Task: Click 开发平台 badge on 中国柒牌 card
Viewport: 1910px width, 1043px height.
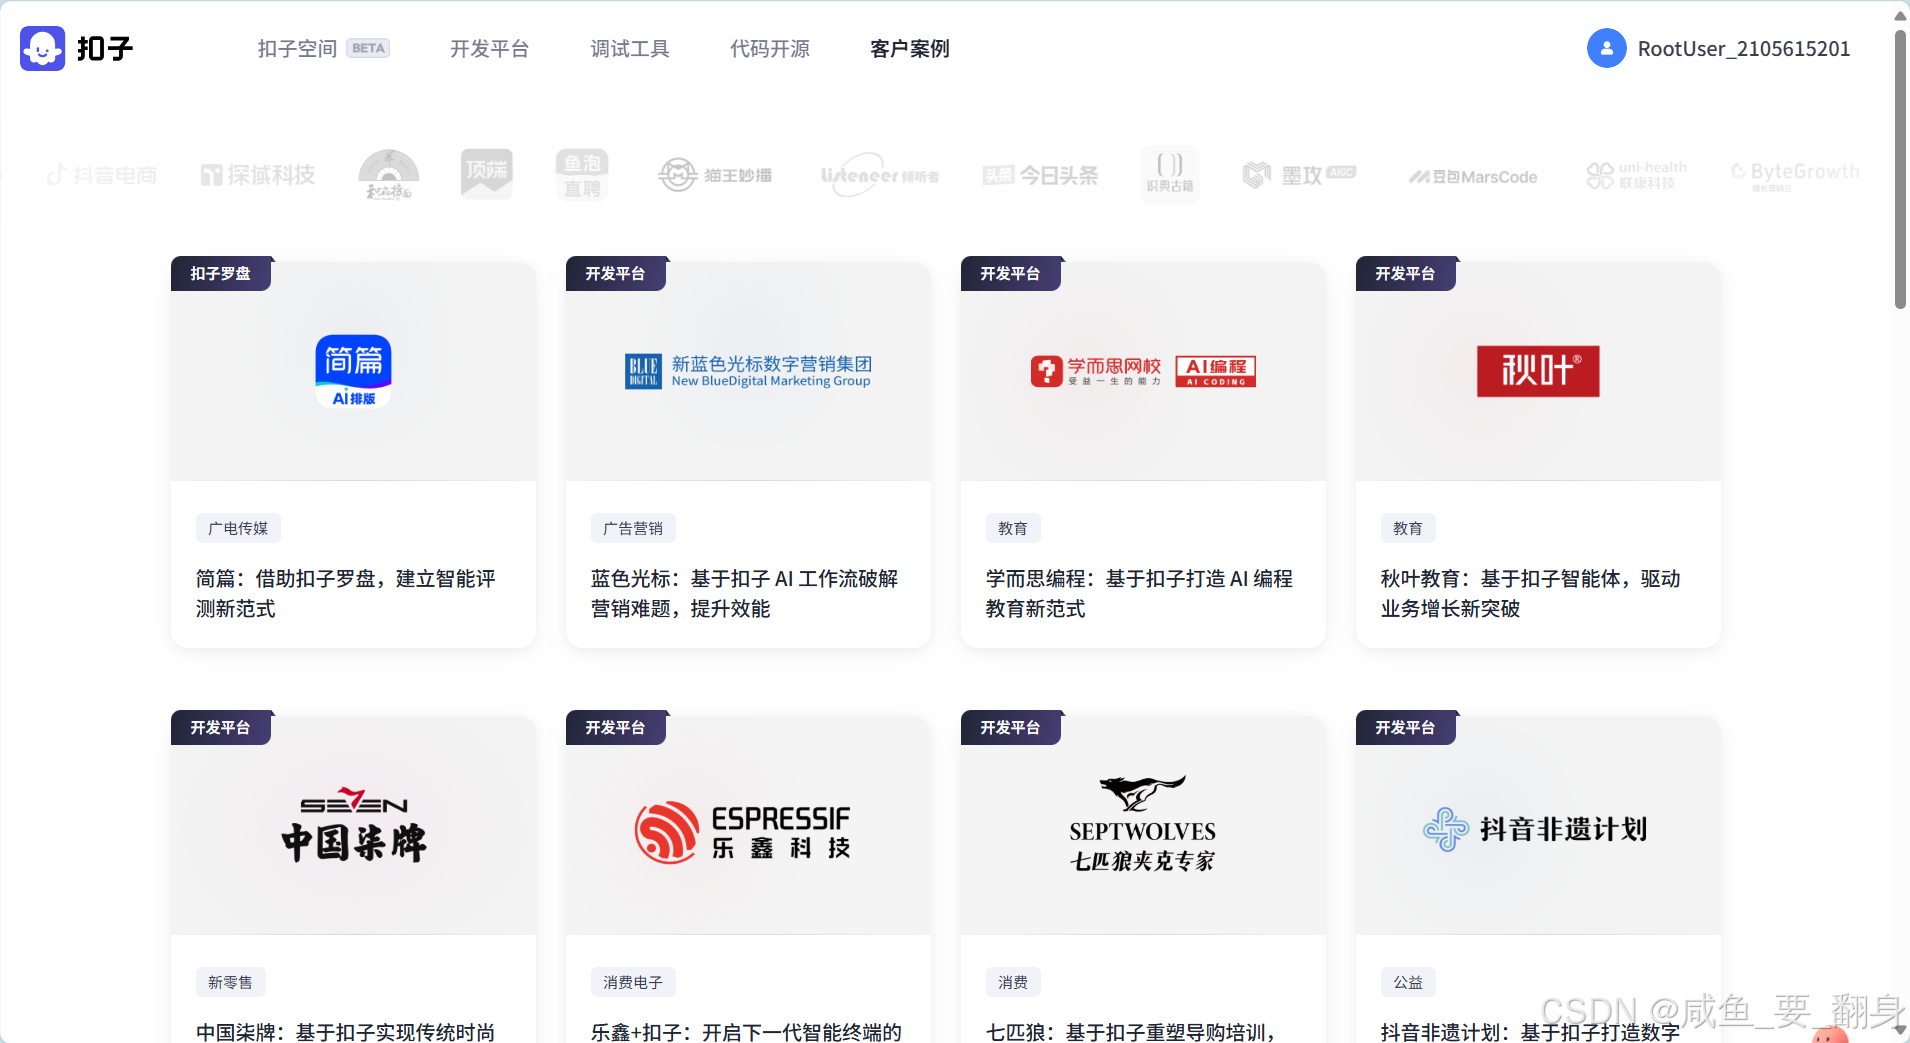Action: (x=221, y=727)
